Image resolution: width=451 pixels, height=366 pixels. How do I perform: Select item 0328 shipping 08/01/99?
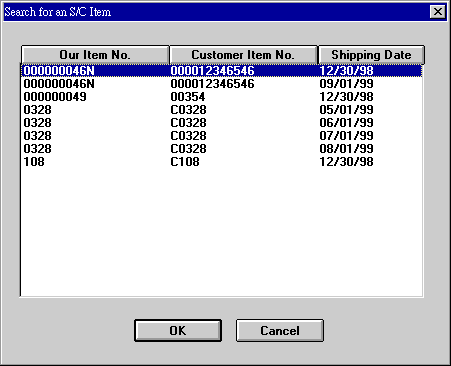click(x=222, y=149)
